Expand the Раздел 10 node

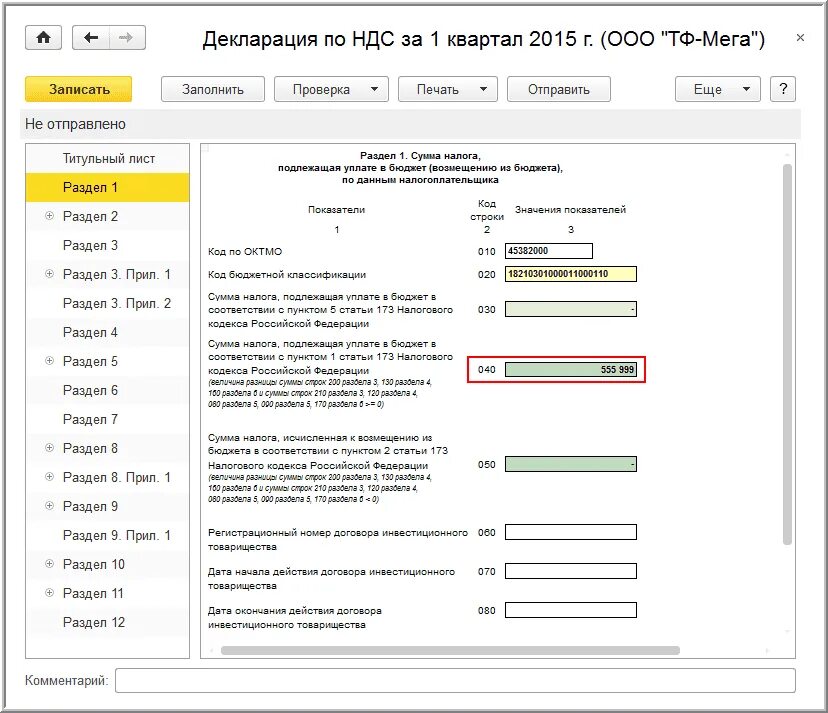pos(49,564)
